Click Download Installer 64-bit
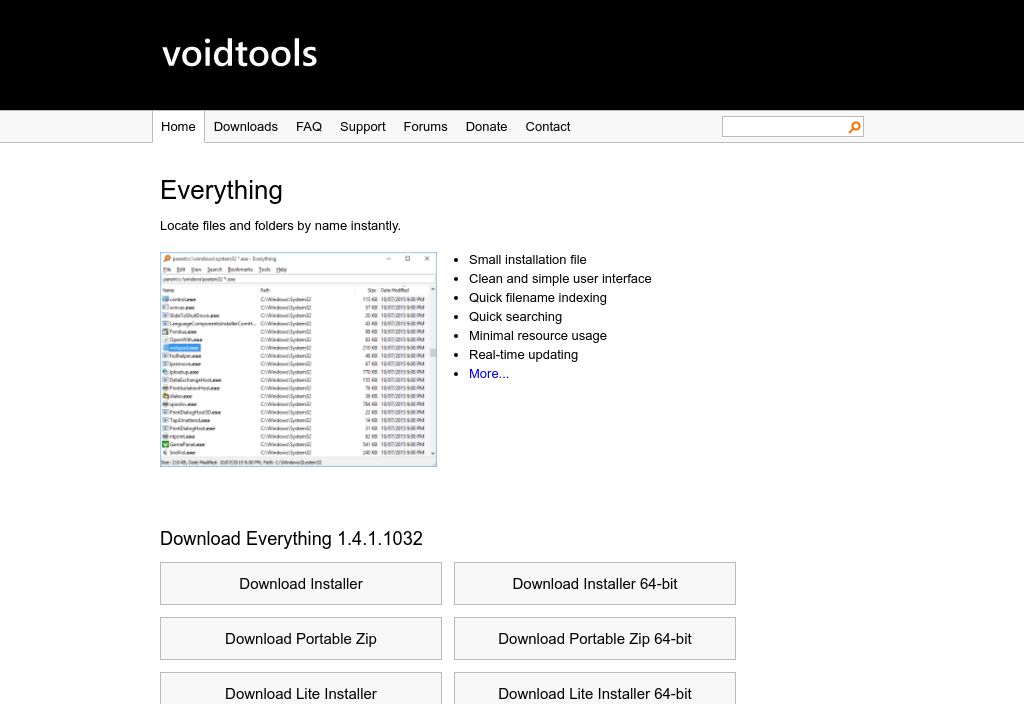 point(595,584)
